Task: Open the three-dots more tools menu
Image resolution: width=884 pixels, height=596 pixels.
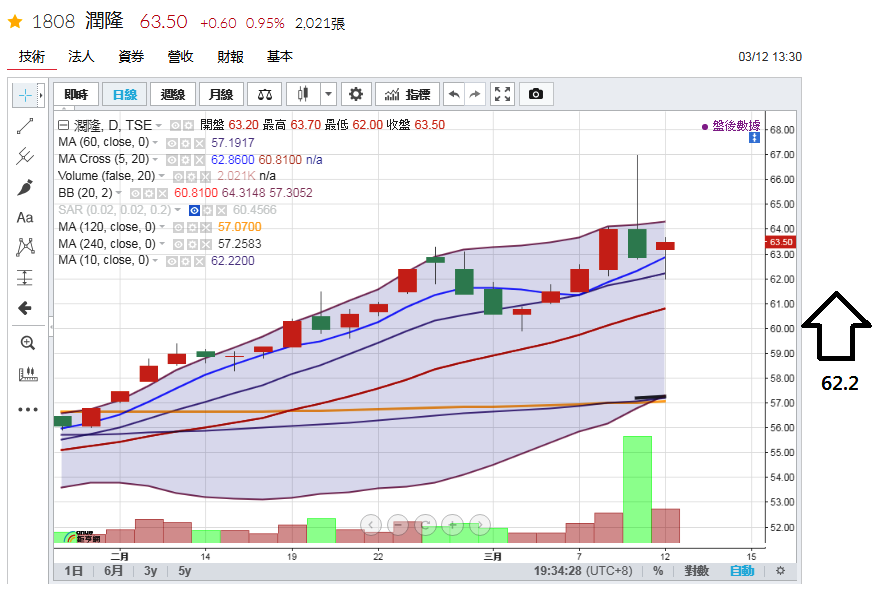Action: [x=28, y=409]
